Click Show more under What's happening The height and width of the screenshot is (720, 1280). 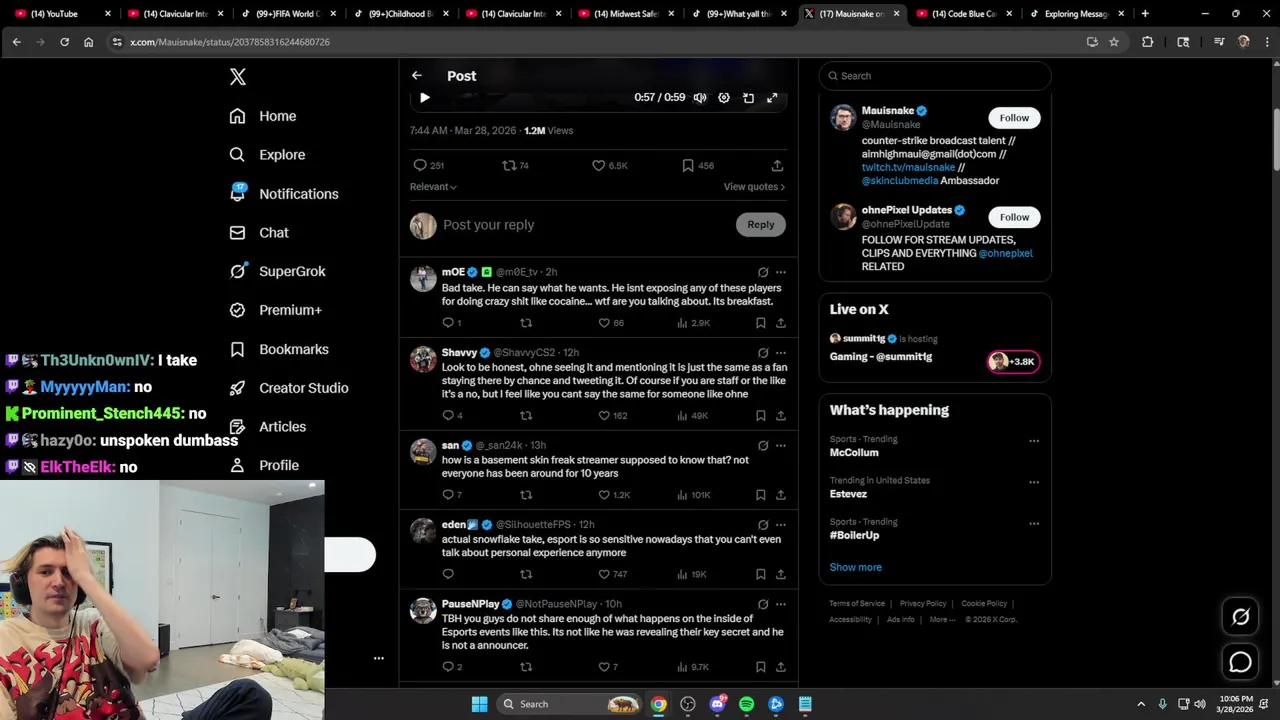pos(855,567)
